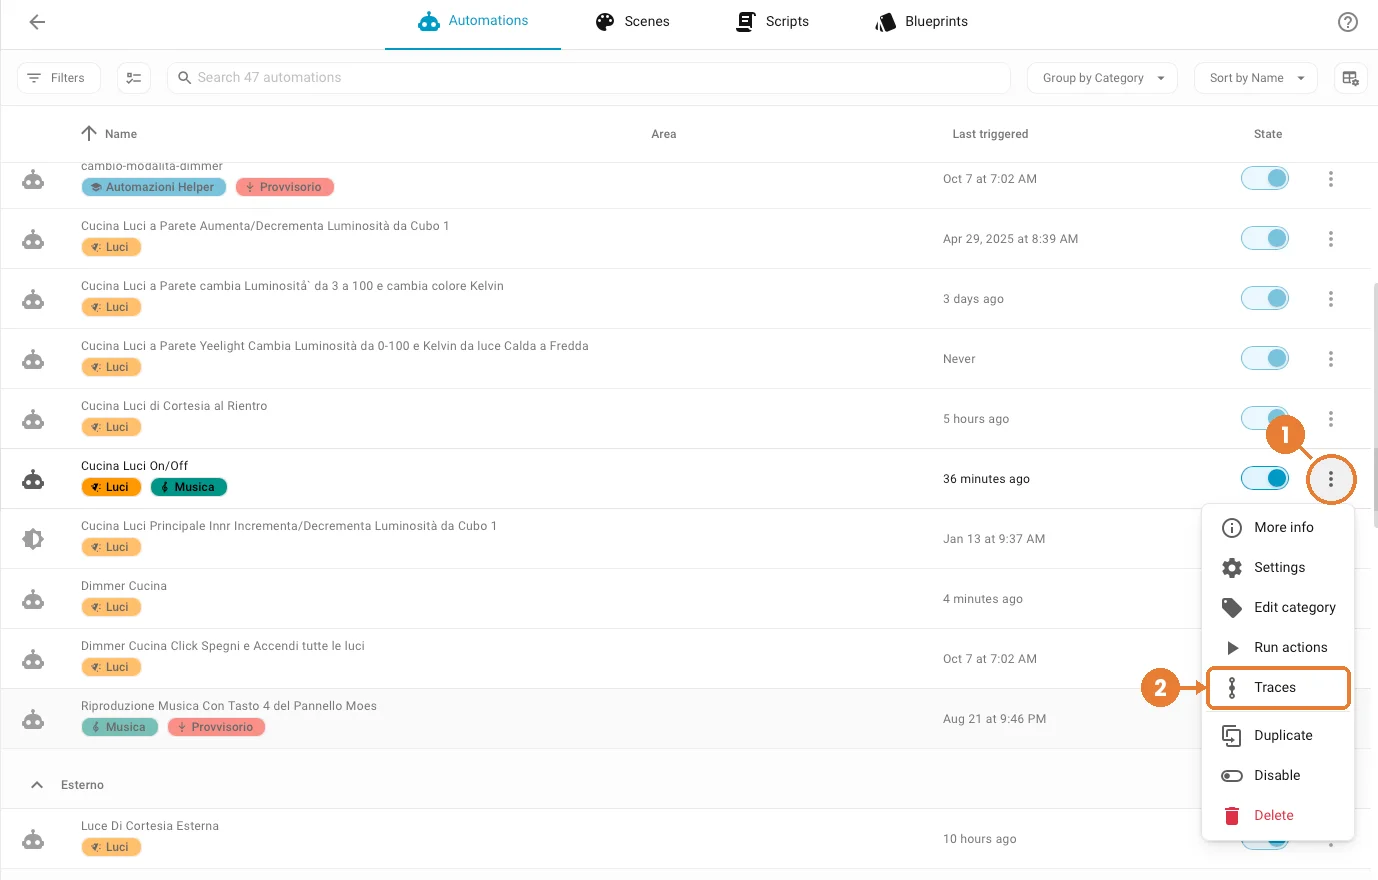
Task: Select Traces from context menu
Action: click(x=1278, y=687)
